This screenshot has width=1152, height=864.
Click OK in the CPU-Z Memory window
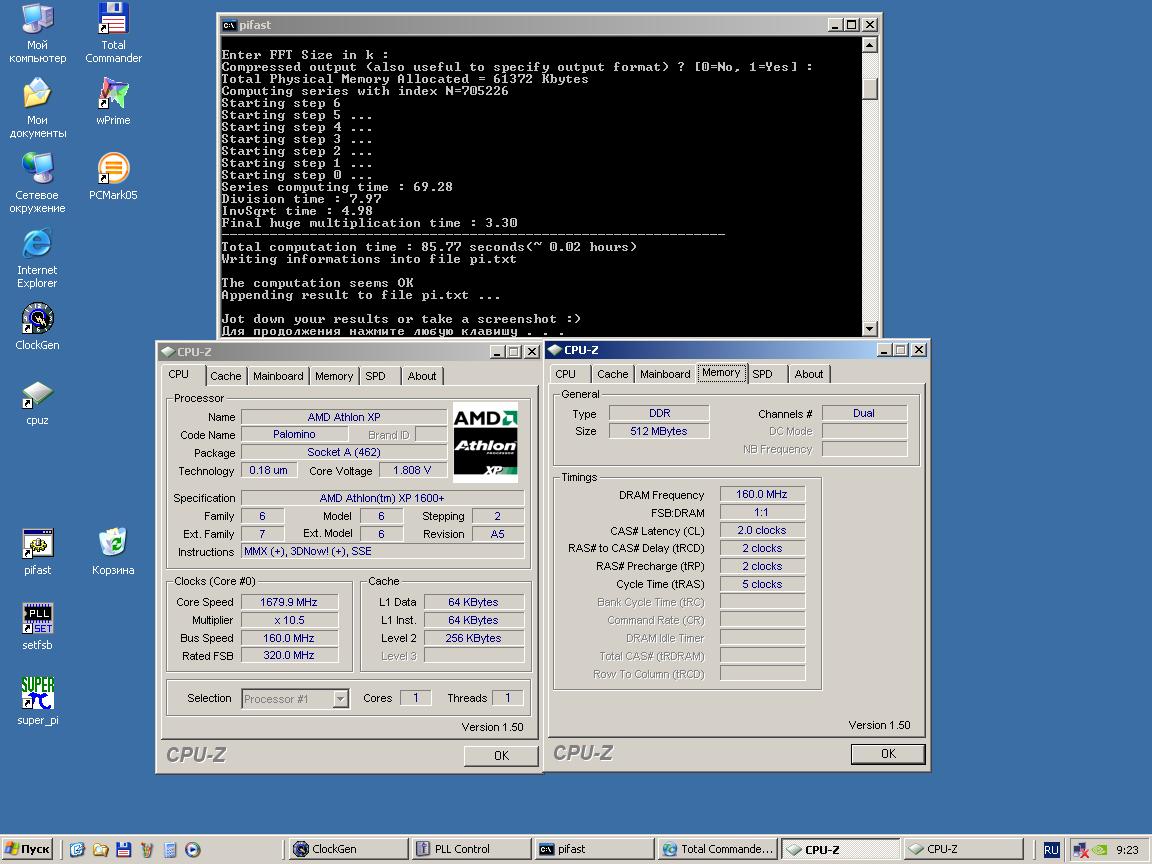click(x=888, y=754)
